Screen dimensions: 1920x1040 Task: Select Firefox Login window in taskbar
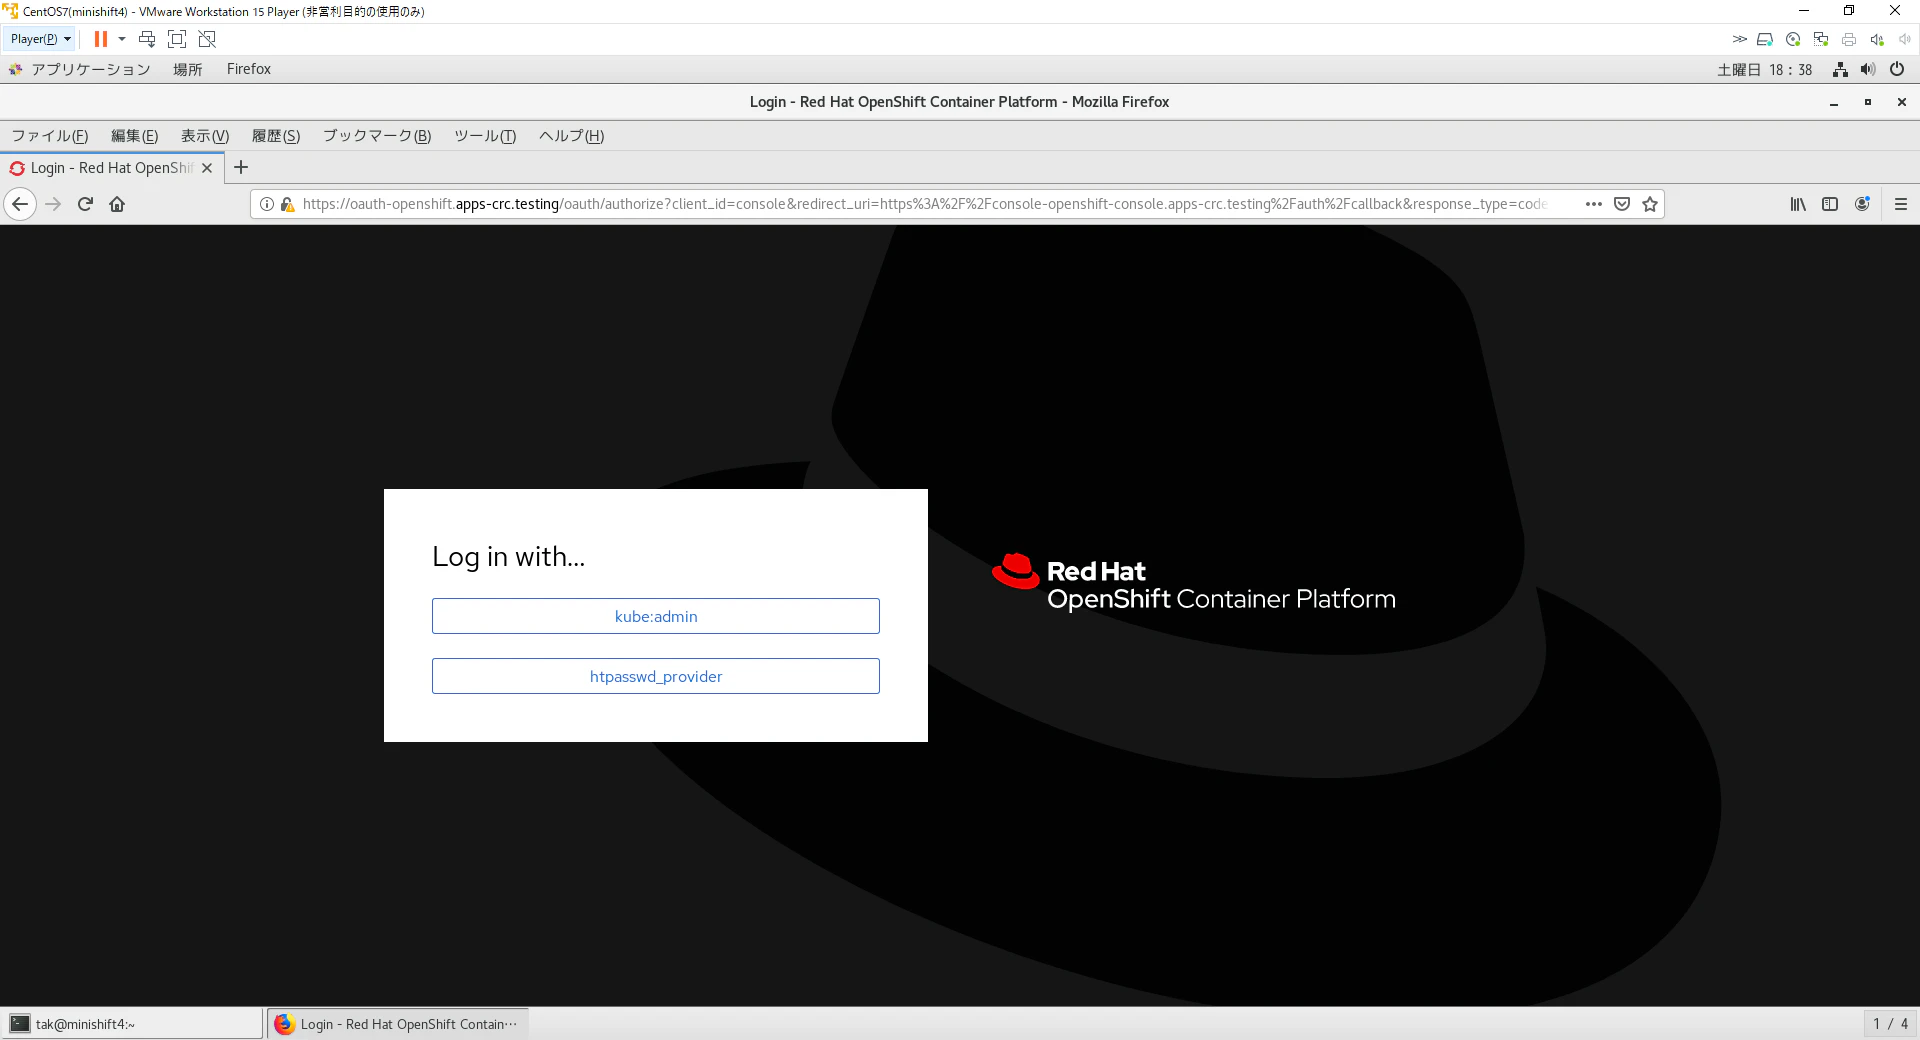point(398,1024)
